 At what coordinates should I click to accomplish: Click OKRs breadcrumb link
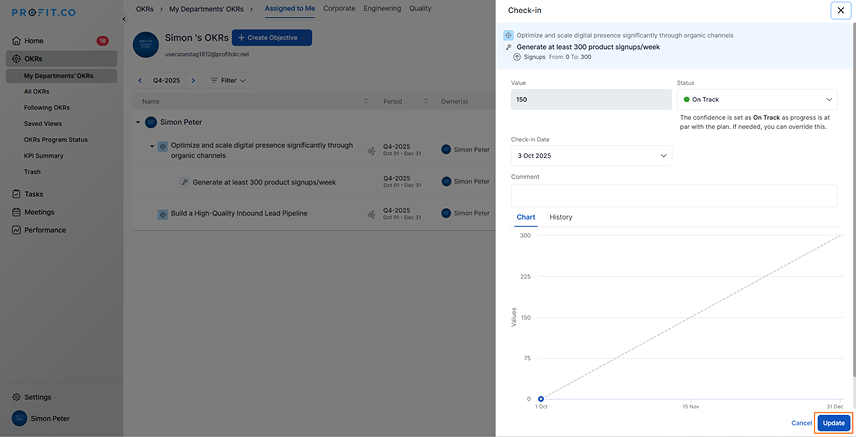pos(145,9)
